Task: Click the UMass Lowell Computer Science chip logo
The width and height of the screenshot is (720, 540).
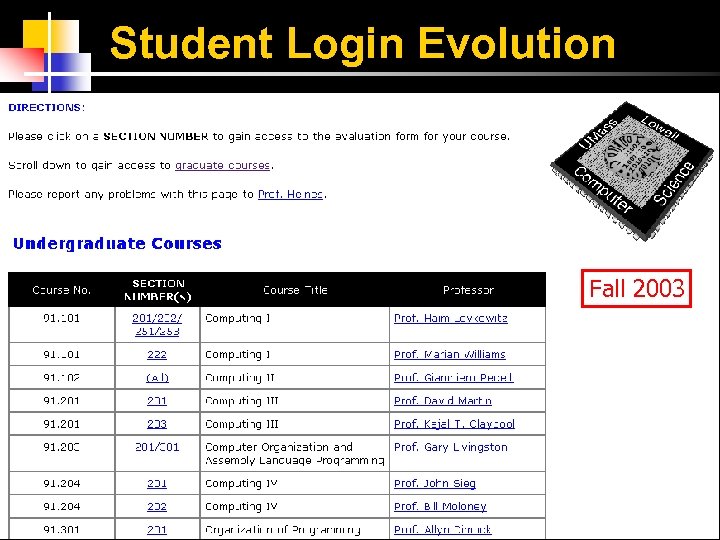Action: click(x=632, y=171)
